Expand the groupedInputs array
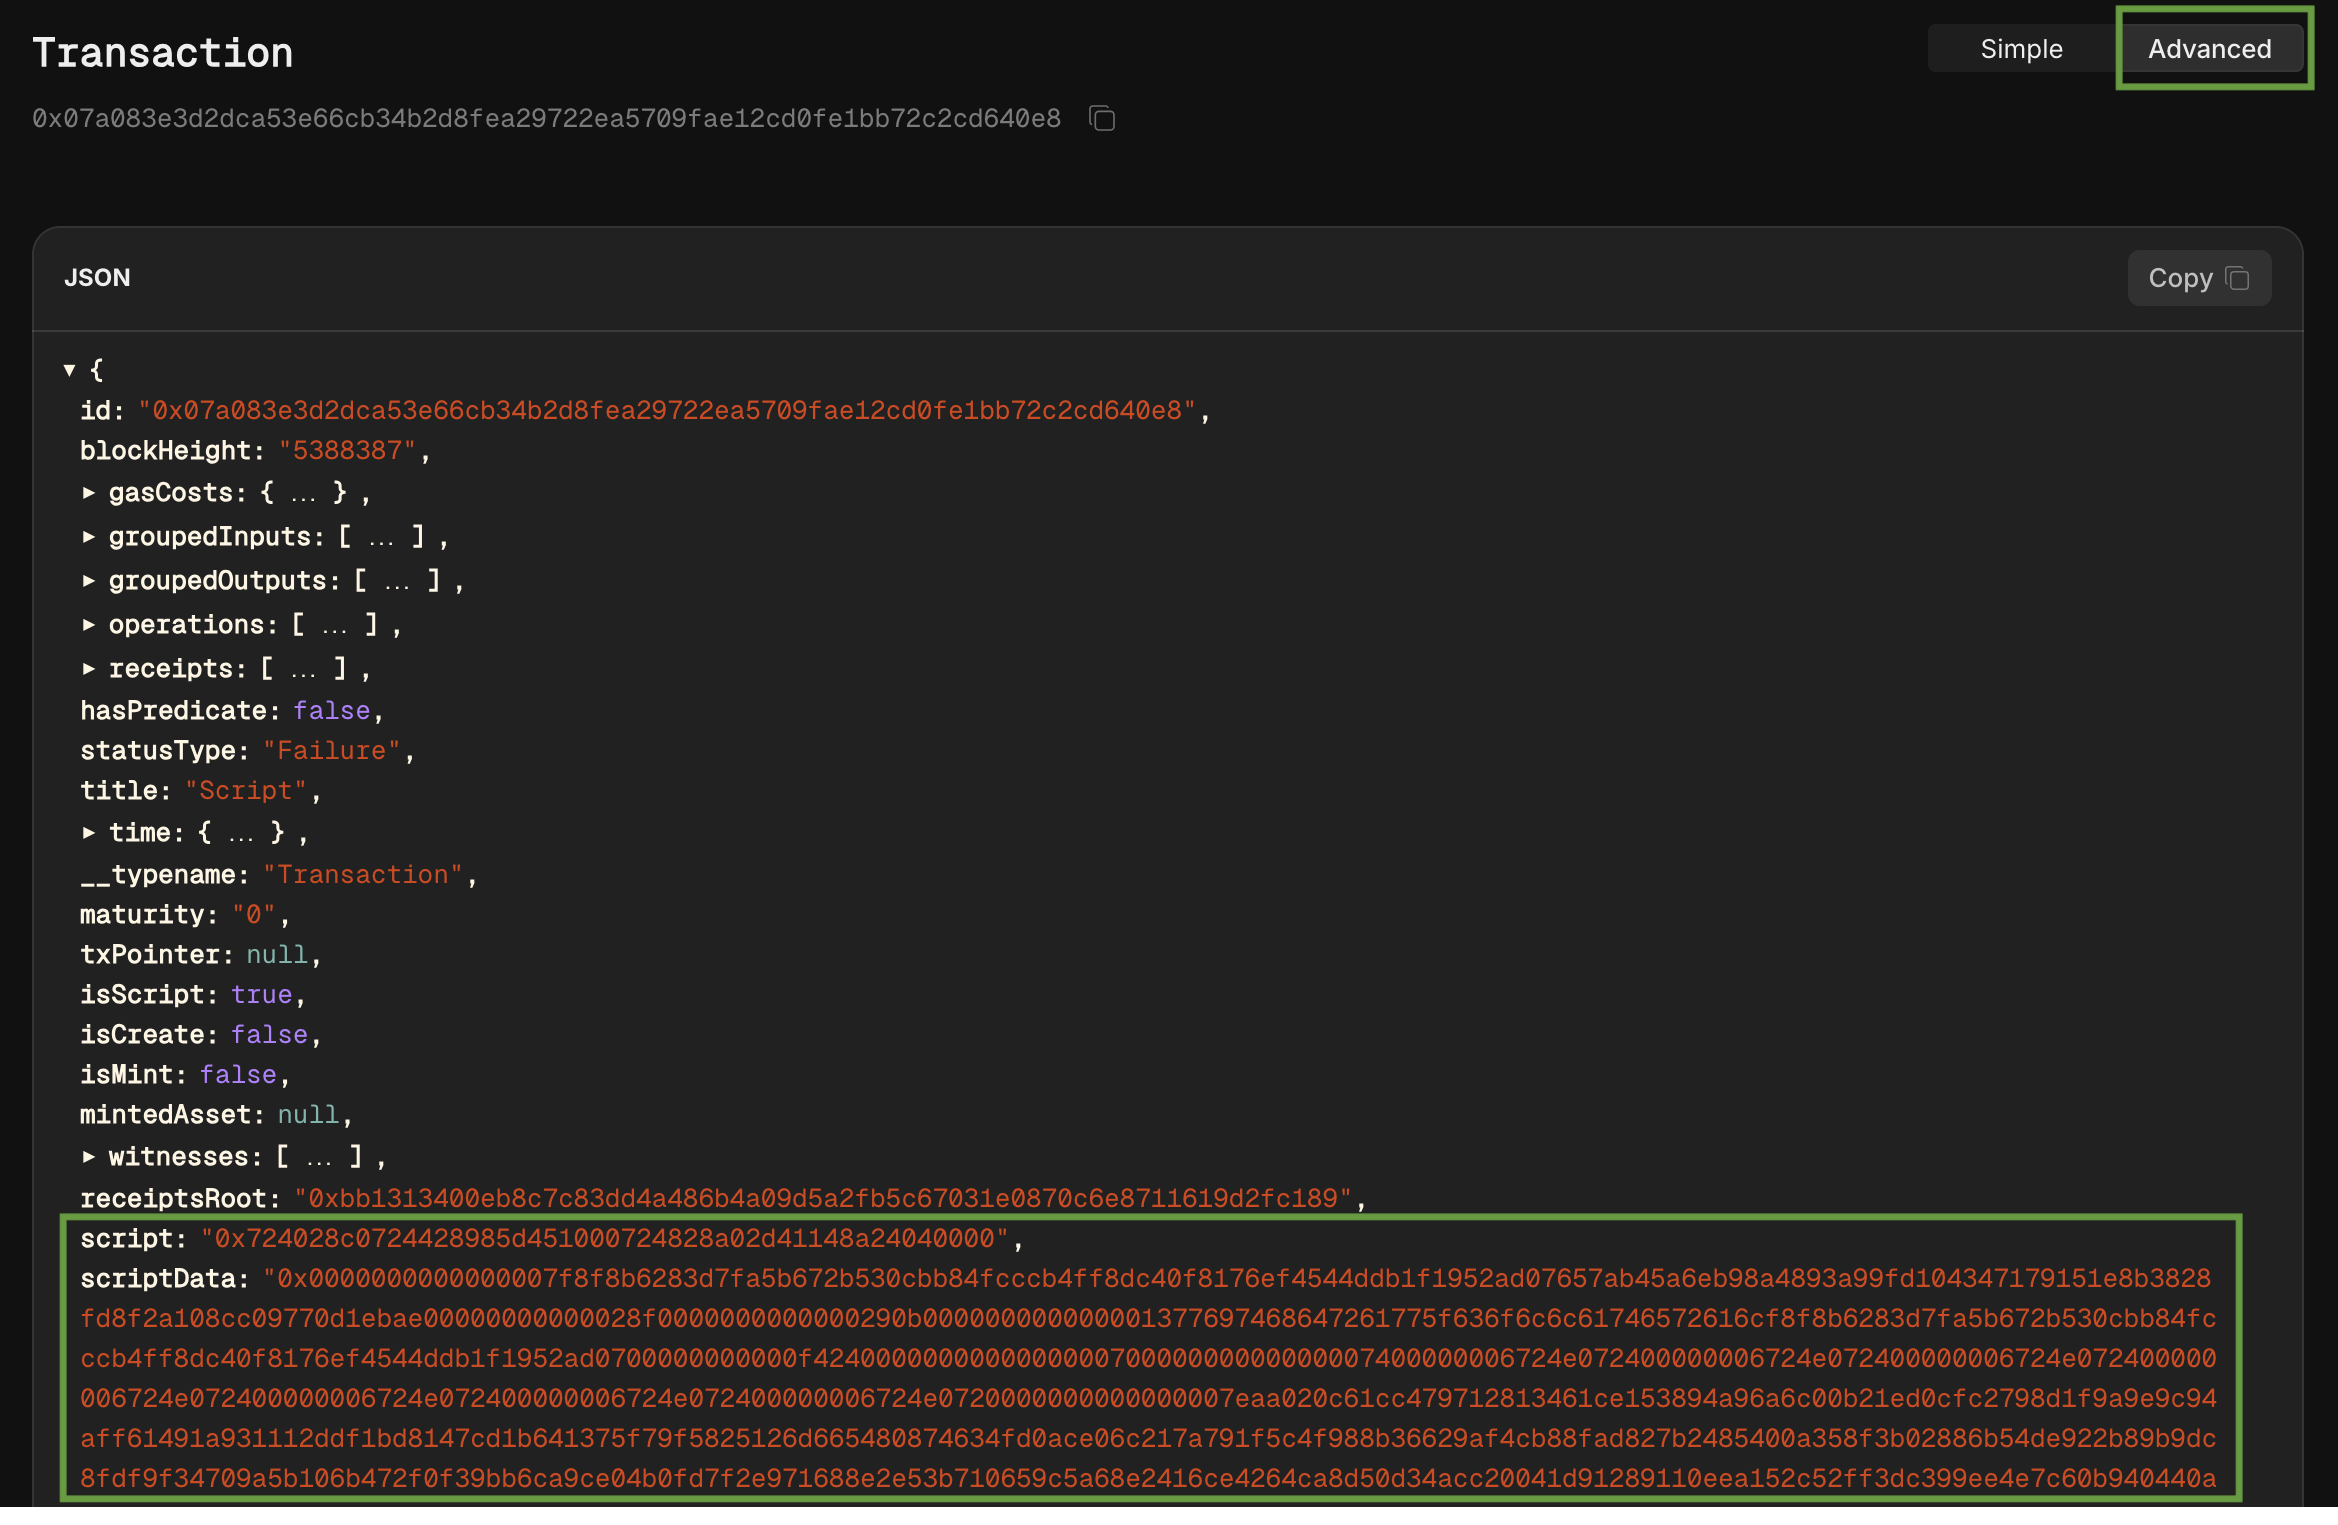Viewport: 2338px width, 1525px height. click(x=89, y=537)
